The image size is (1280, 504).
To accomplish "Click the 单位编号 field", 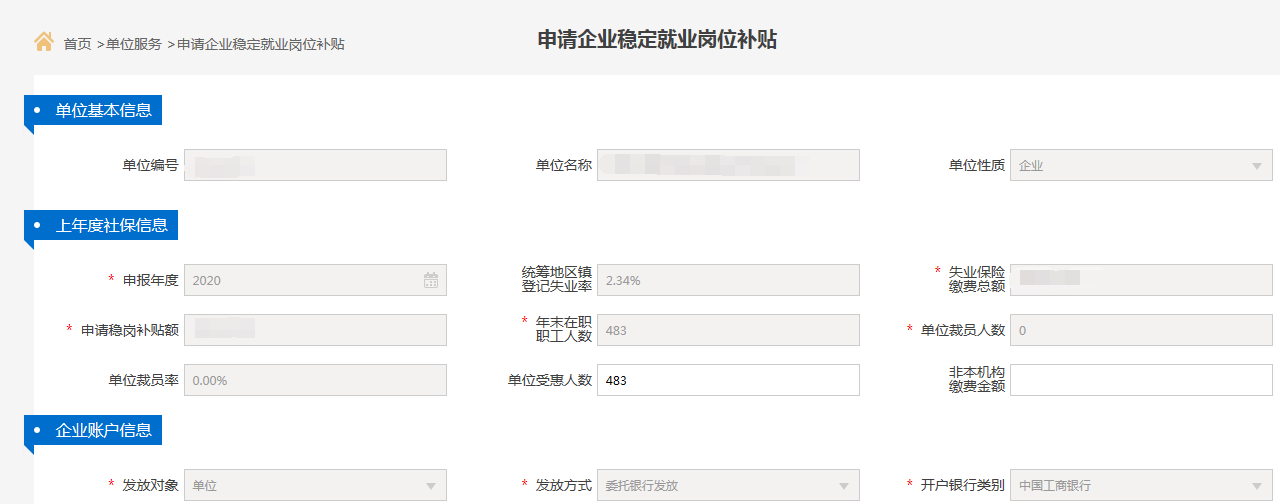I will 315,166.
